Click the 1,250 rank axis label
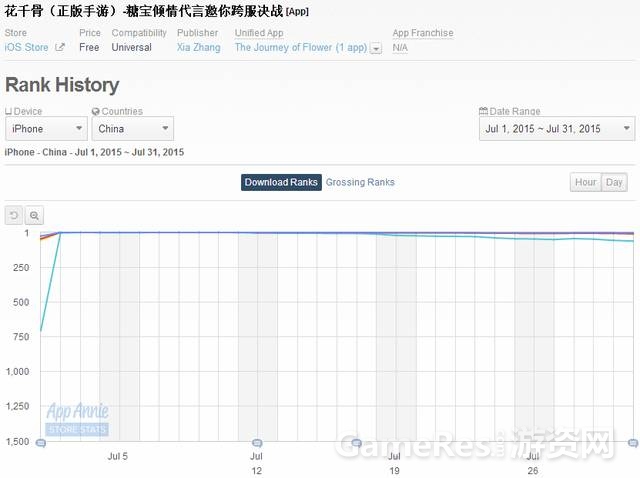Image resolution: width=640 pixels, height=478 pixels. [x=18, y=407]
